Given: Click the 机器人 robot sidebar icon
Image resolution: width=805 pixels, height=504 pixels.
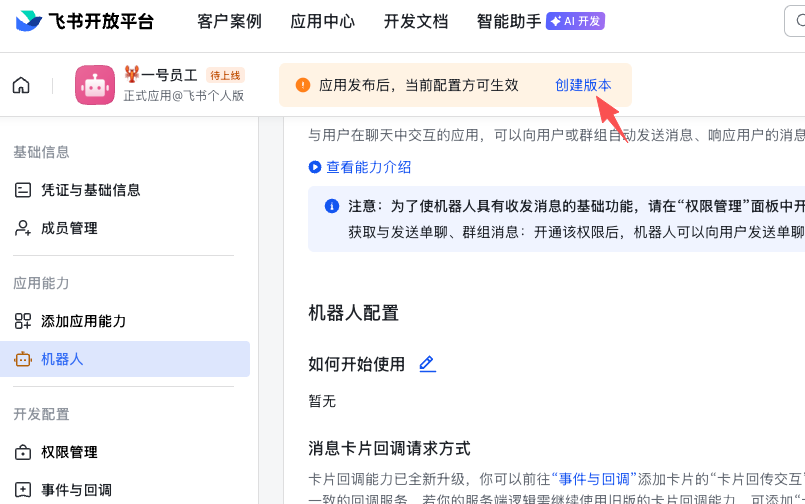Looking at the screenshot, I should click(23, 359).
